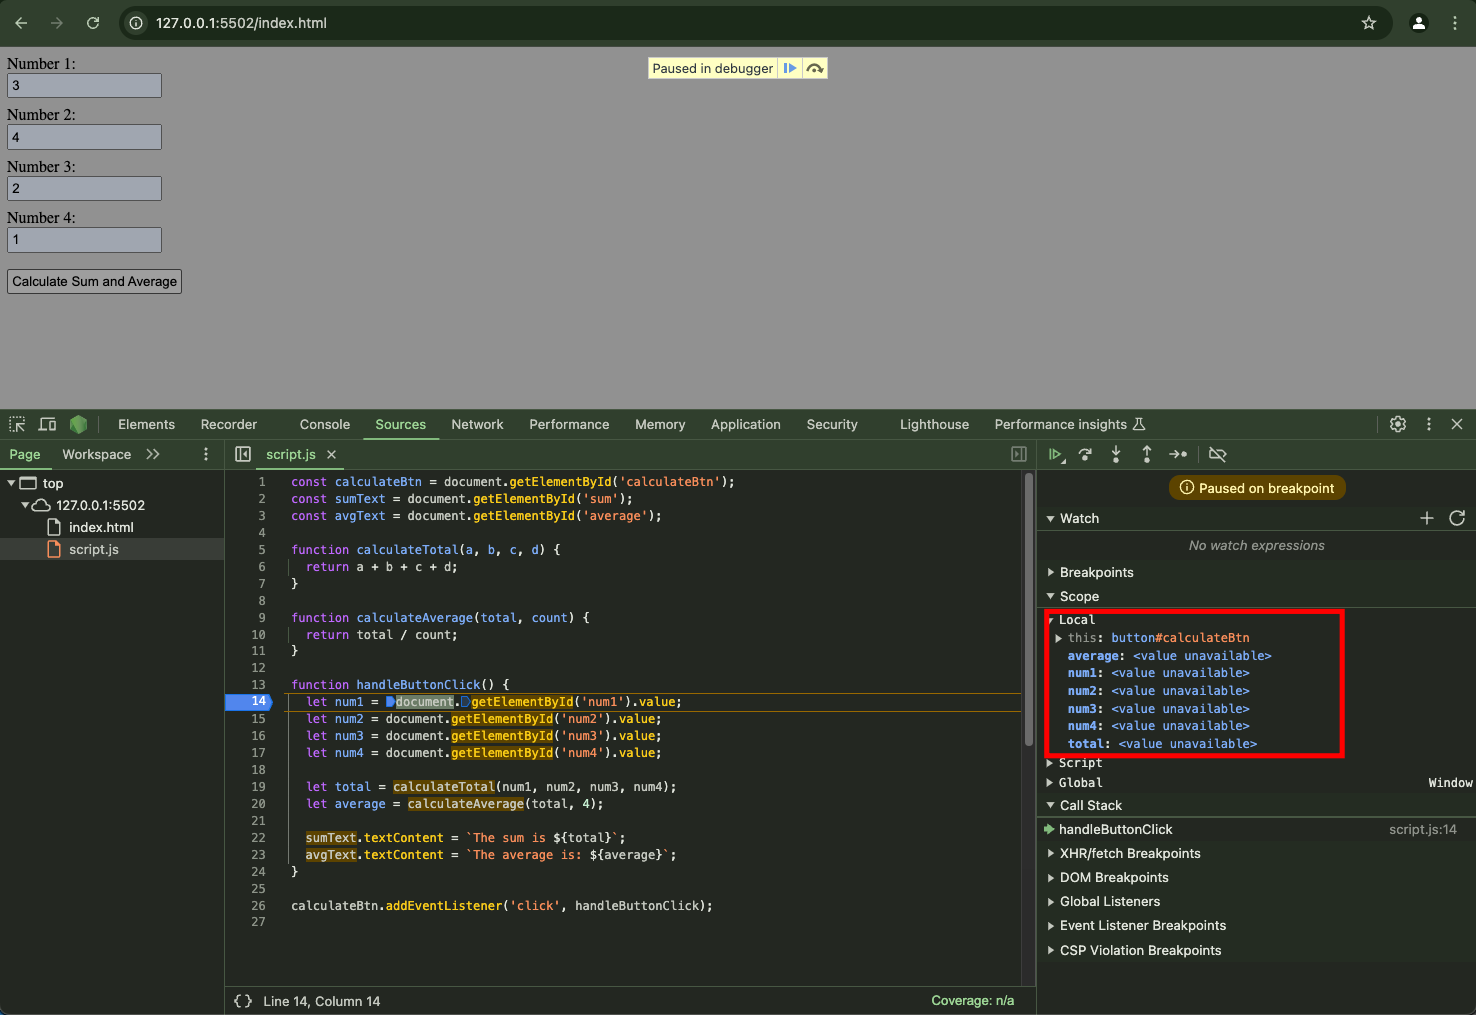Viewport: 1476px width, 1015px height.
Task: Toggle the device toolbar icon
Action: click(47, 424)
